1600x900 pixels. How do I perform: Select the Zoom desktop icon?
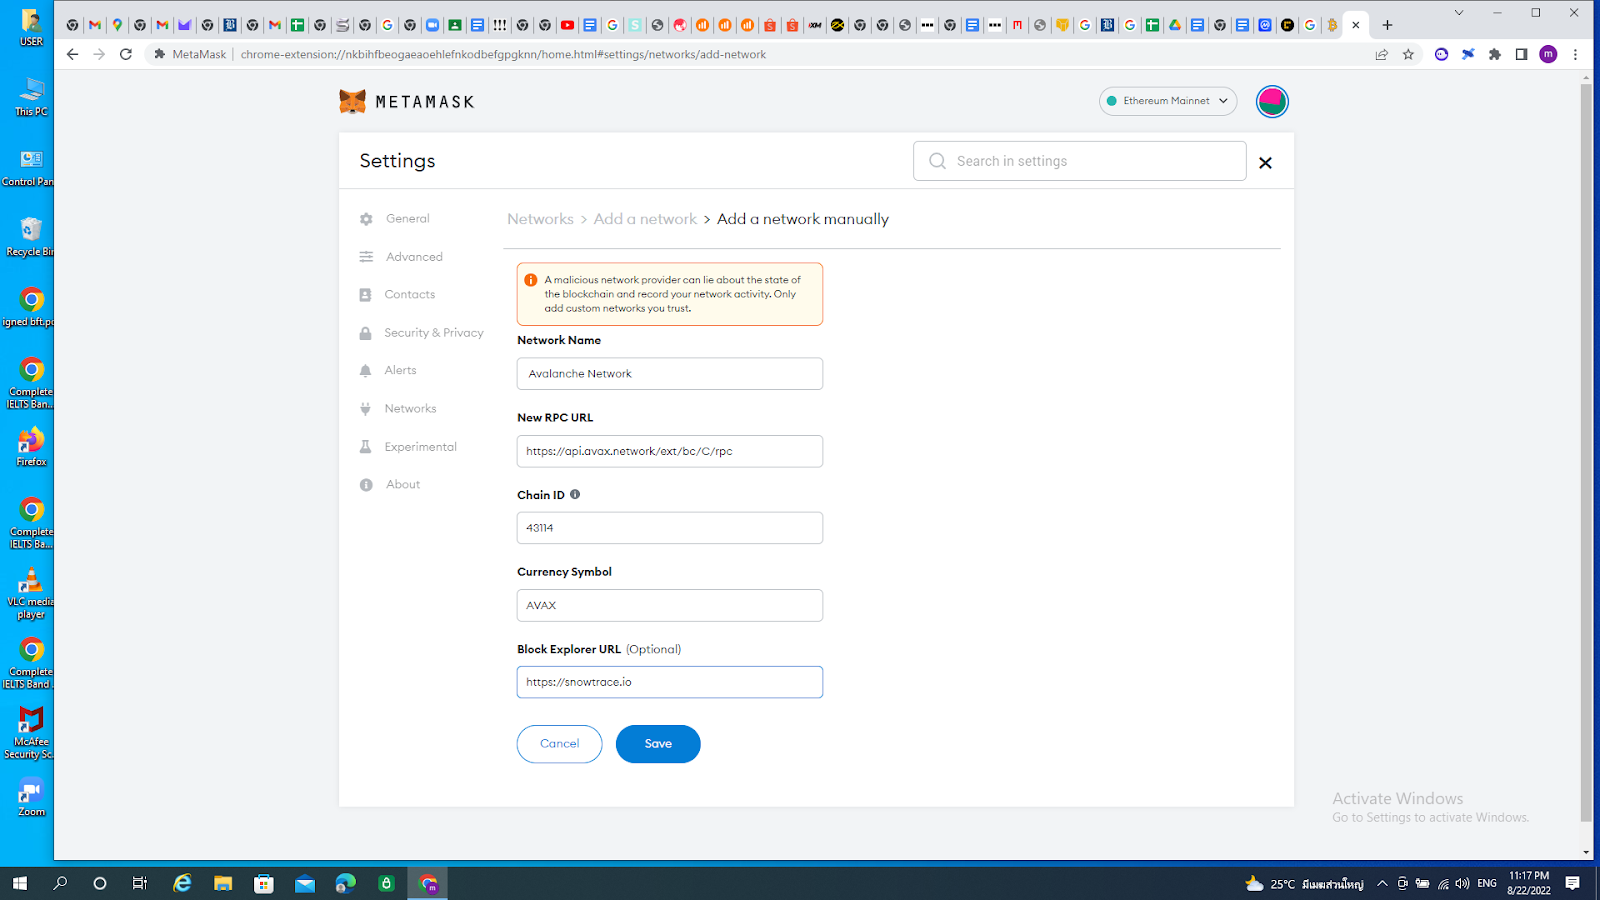[x=31, y=797]
